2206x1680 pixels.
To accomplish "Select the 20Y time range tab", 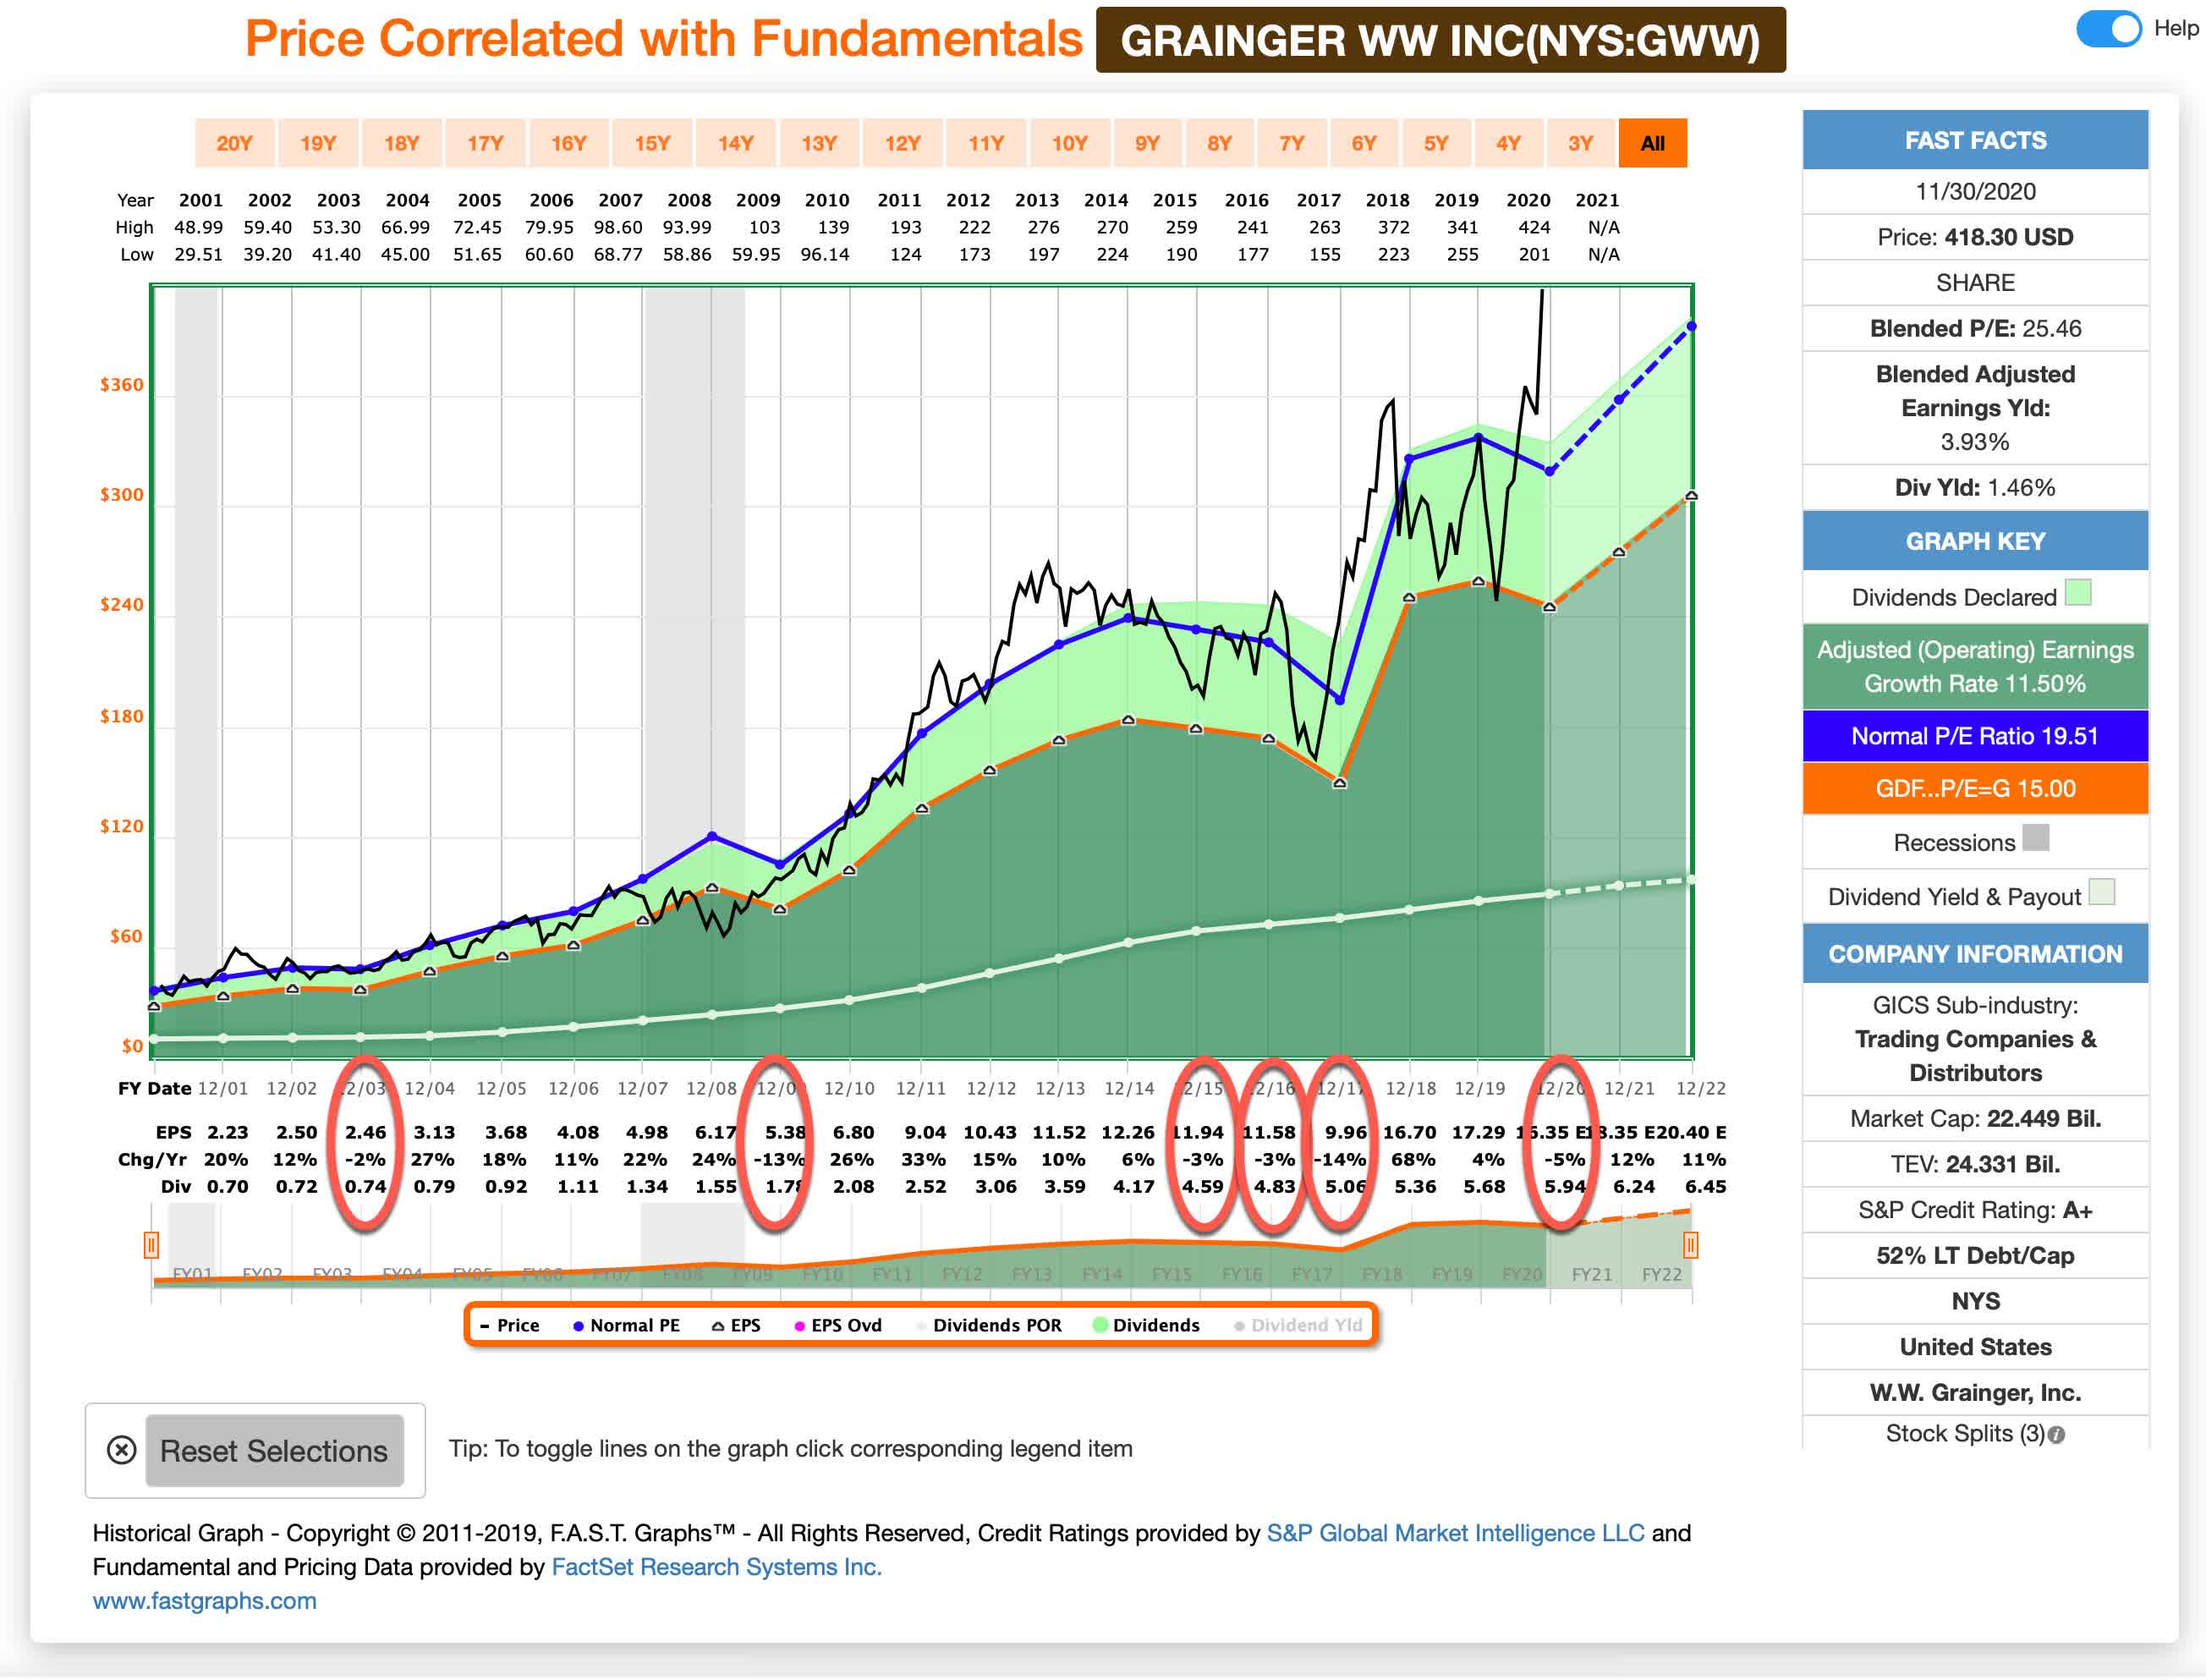I will pos(234,143).
